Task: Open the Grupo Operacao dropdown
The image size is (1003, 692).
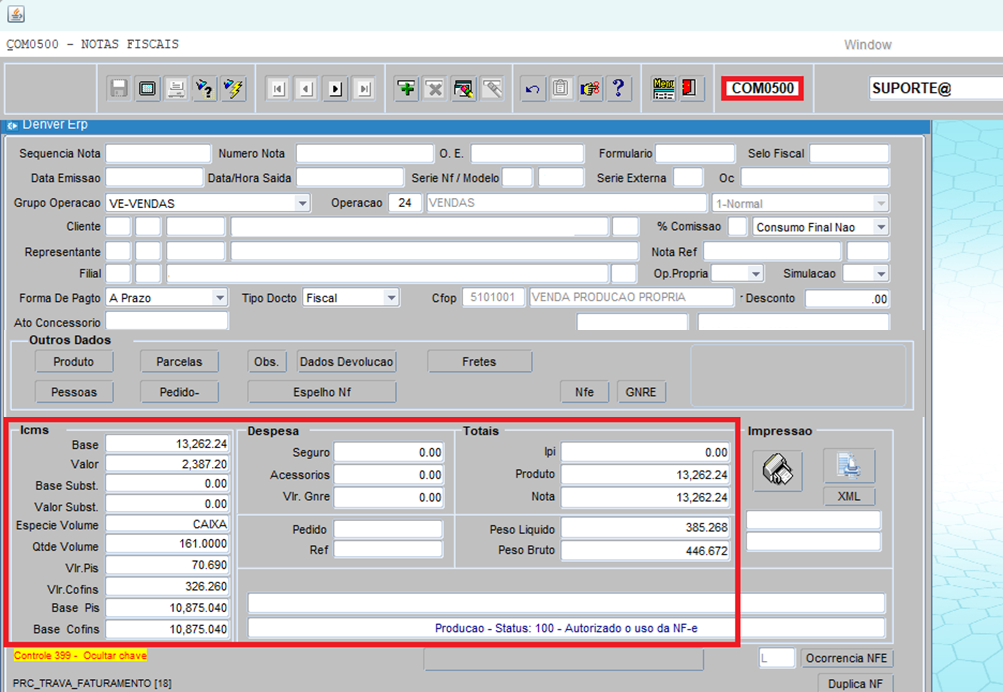Action: (x=302, y=203)
